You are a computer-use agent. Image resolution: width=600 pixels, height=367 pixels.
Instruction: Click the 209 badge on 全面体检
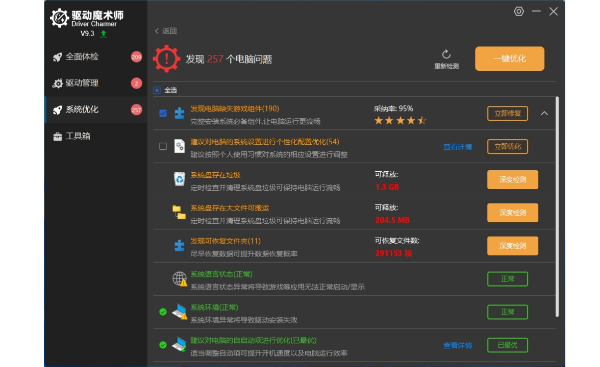136,57
